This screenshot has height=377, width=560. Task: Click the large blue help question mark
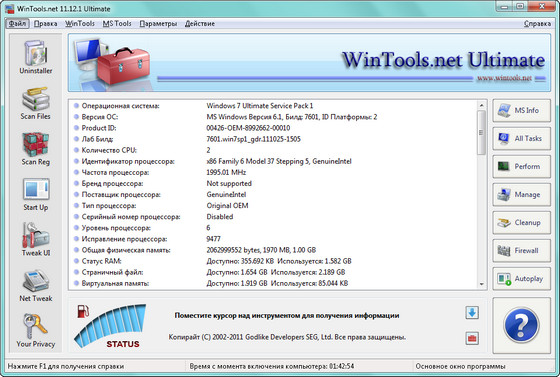coord(521,325)
